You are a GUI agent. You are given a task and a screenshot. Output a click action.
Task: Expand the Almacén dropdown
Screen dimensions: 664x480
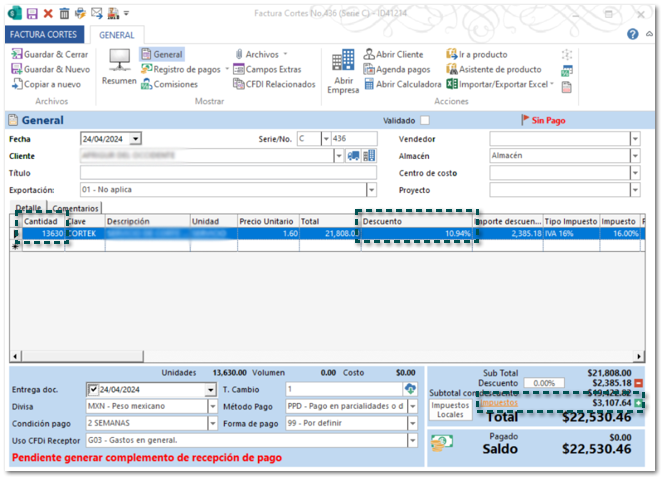pos(634,156)
